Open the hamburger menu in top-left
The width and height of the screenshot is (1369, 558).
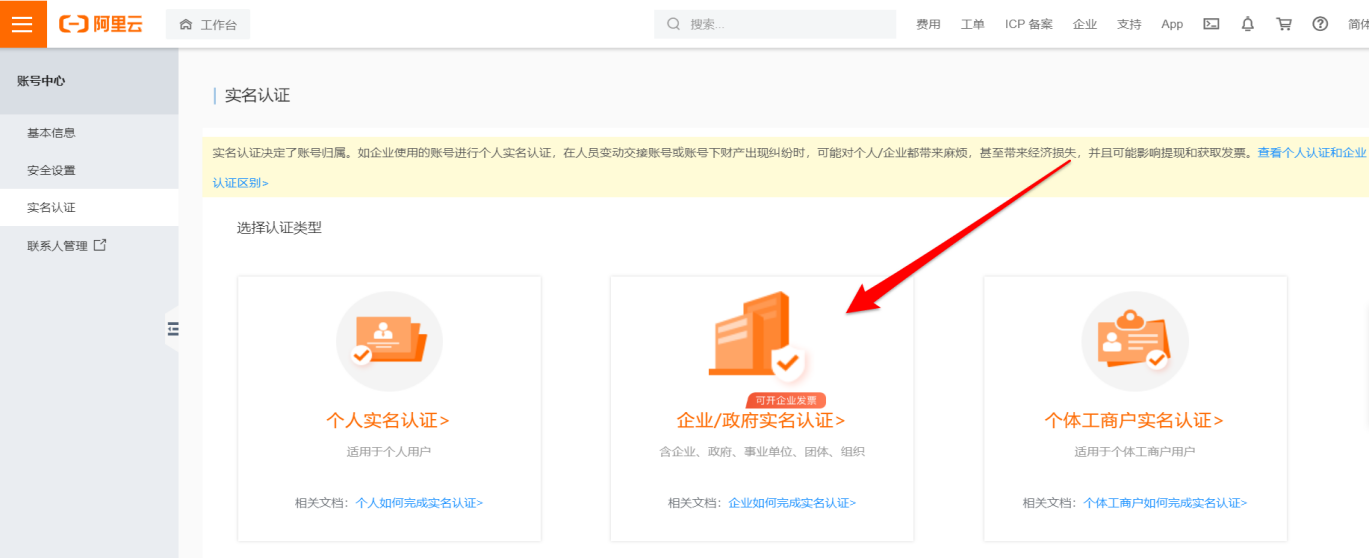click(22, 24)
